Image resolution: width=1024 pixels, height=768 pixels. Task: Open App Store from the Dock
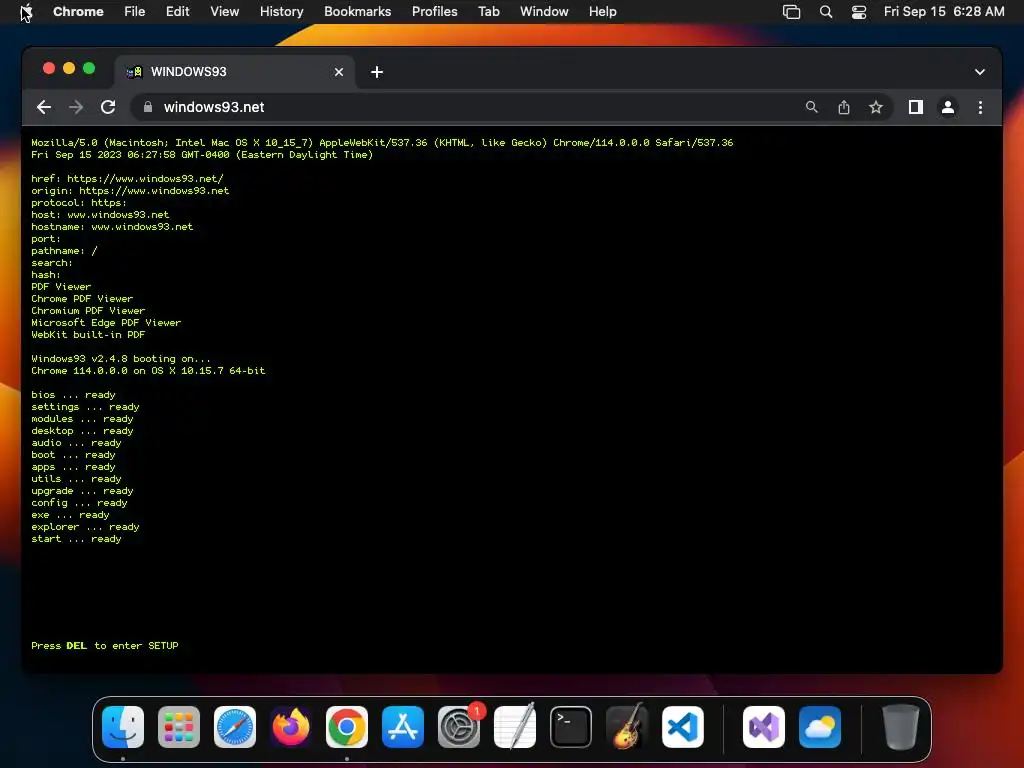(403, 727)
